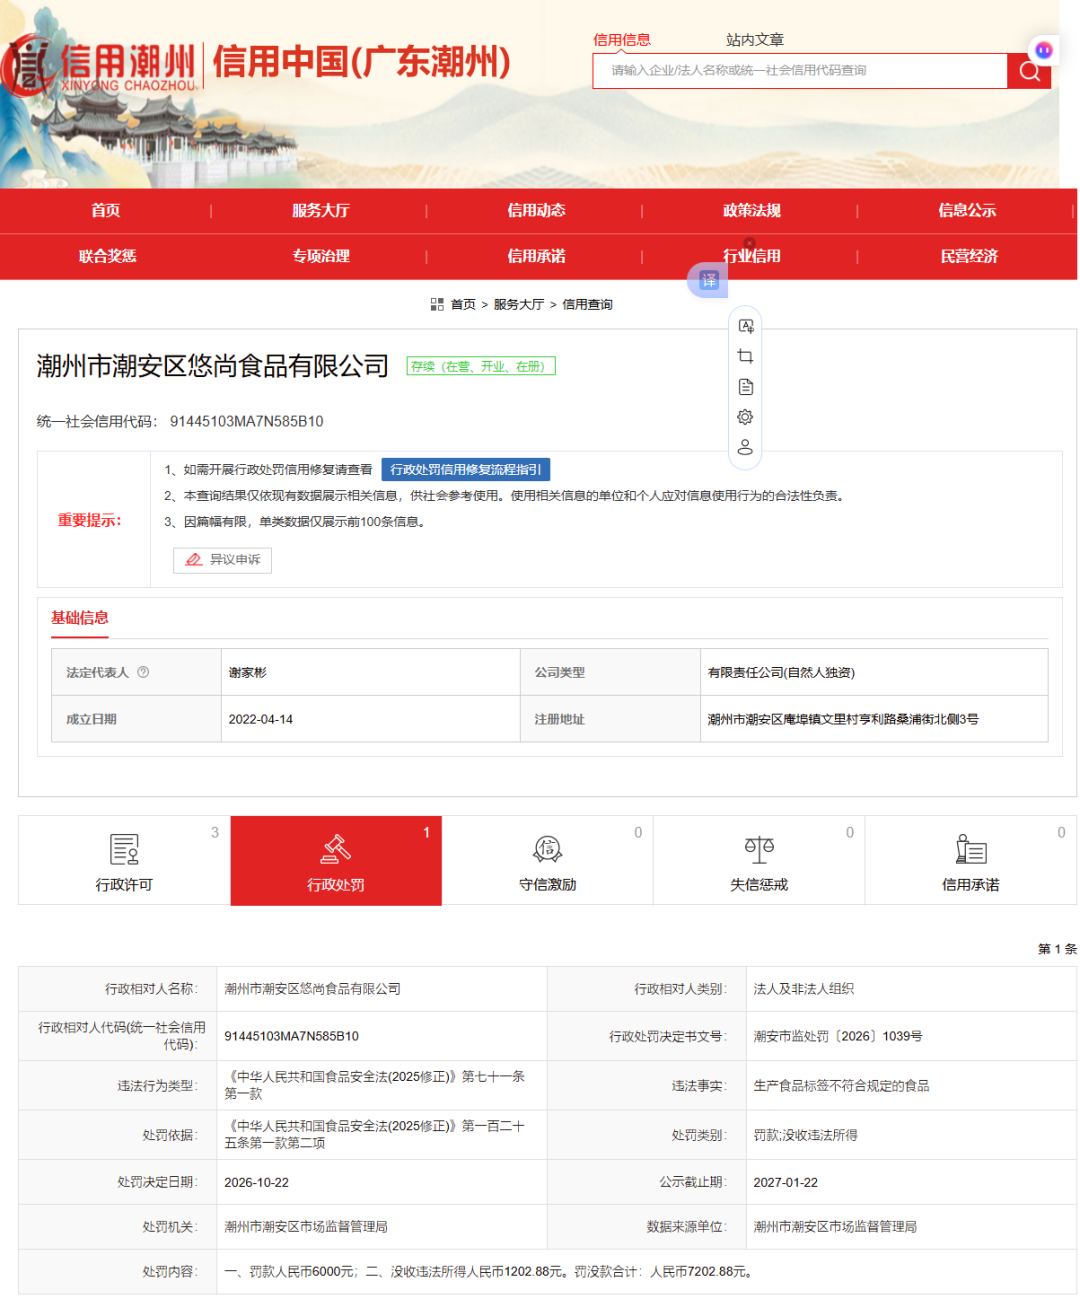Open the 政策法规 menu item
The height and width of the screenshot is (1299, 1080).
[752, 210]
